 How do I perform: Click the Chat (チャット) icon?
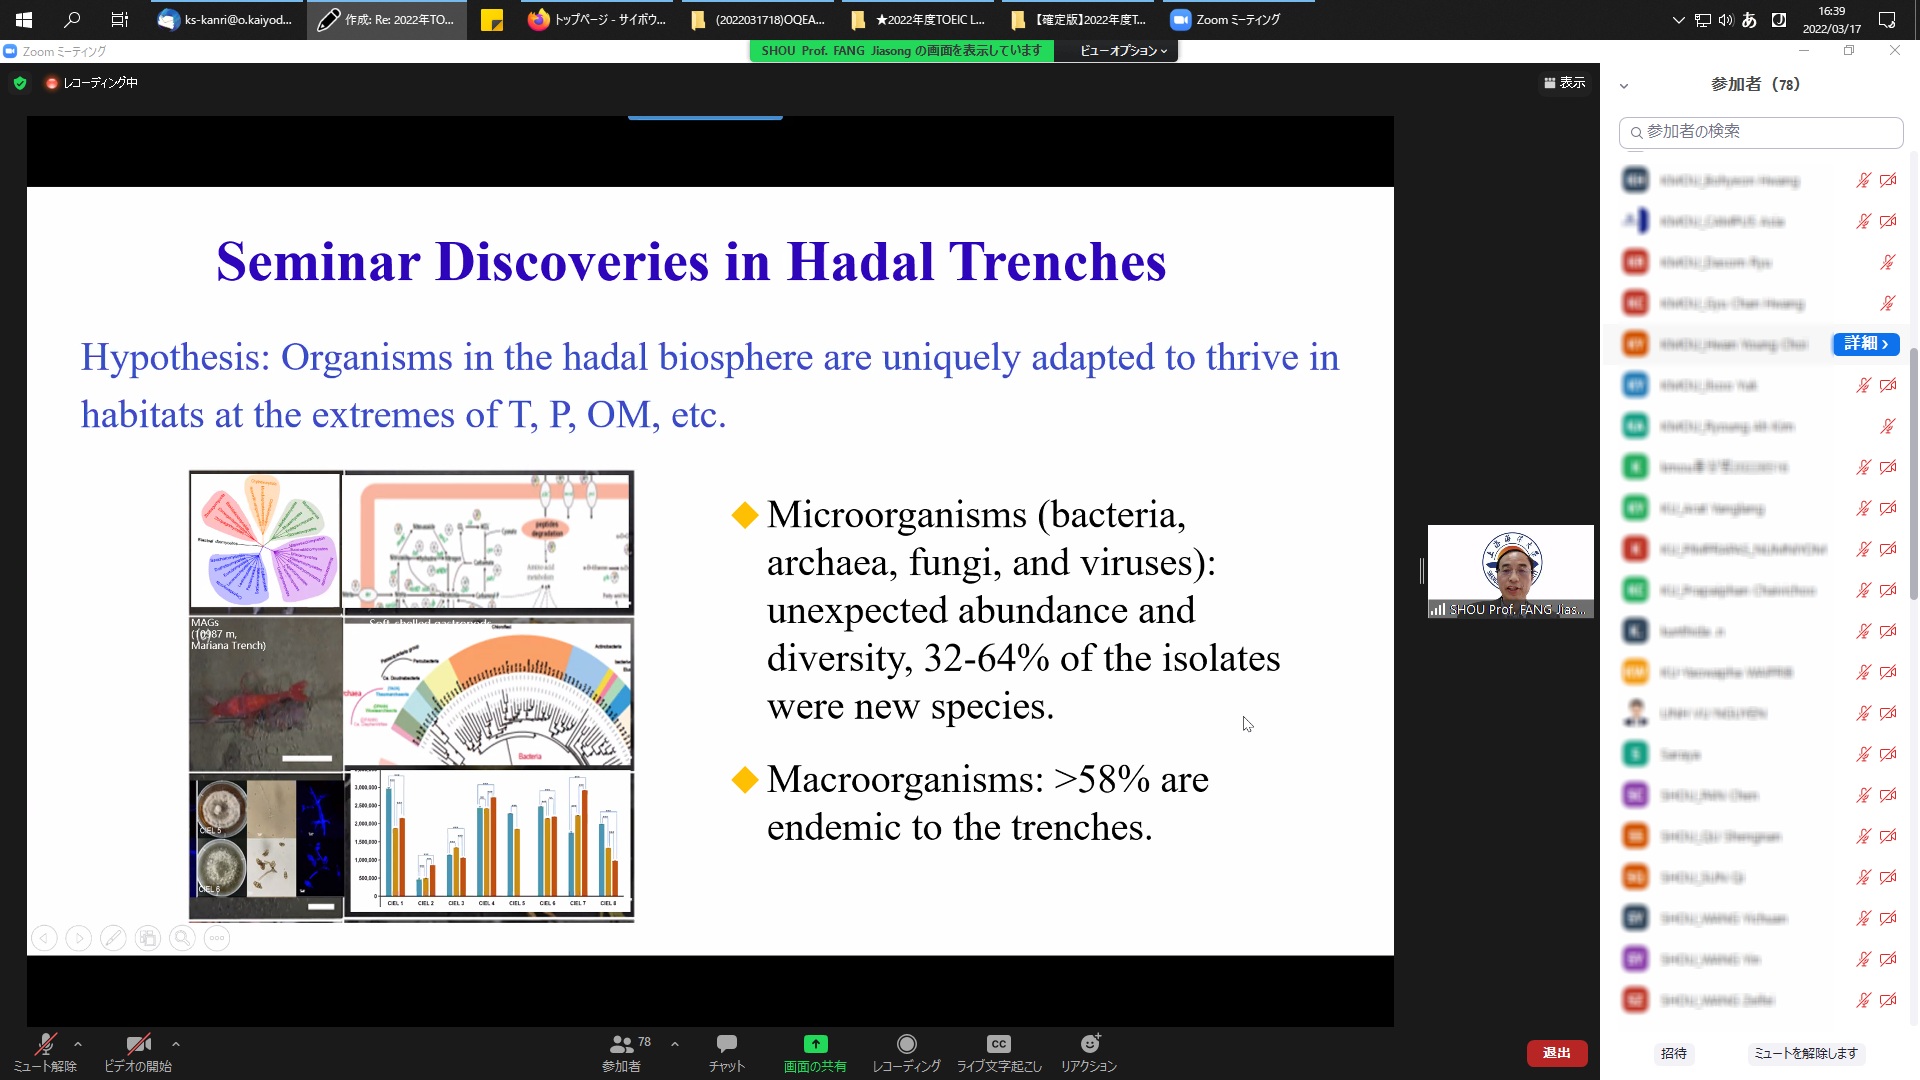click(727, 1044)
